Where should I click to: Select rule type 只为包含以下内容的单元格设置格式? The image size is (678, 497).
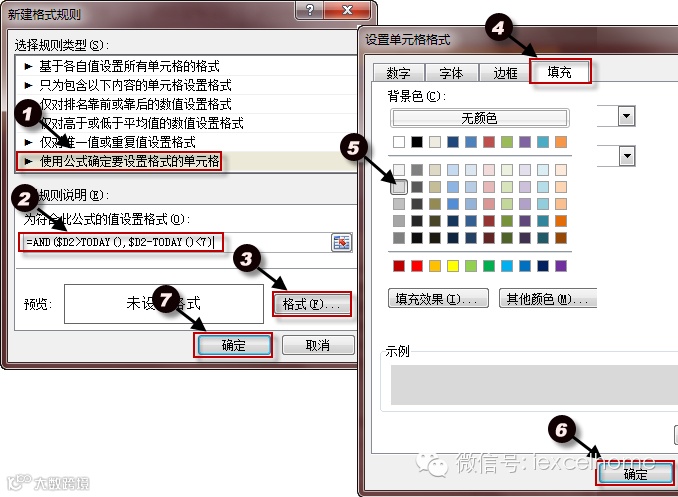pyautogui.click(x=186, y=85)
